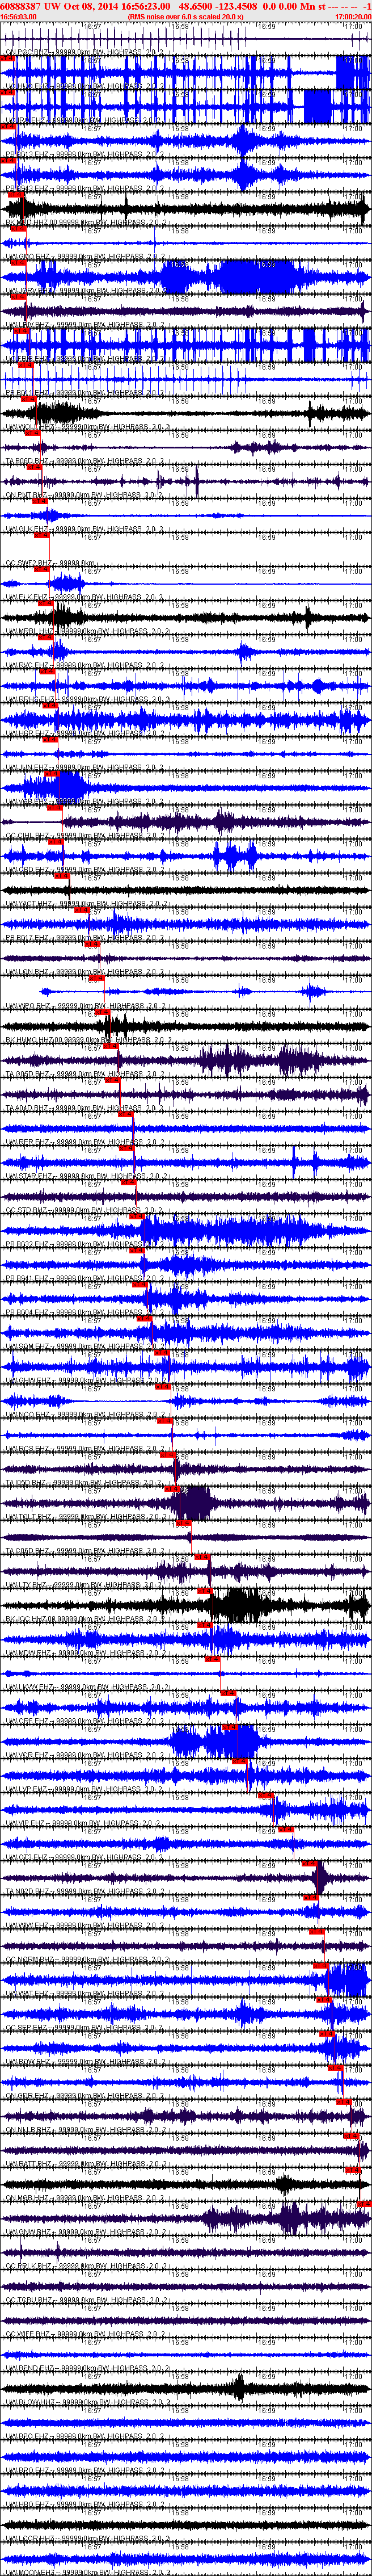Select the CN PNT BHZ station label
Screen dimensions: 372x2576
86,494
